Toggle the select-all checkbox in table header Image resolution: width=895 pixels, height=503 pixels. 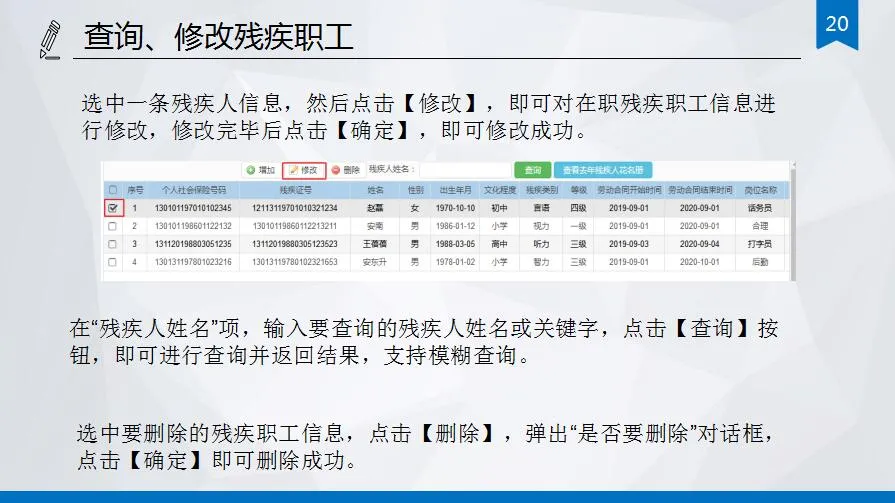(x=113, y=189)
